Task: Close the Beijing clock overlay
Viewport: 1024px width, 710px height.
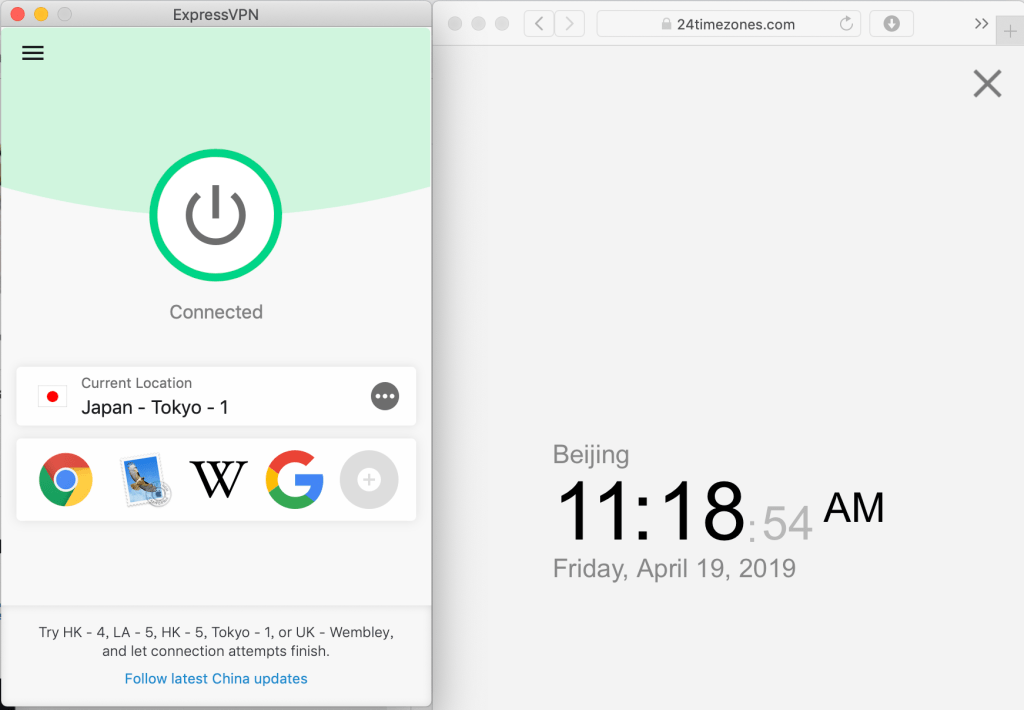Action: [x=987, y=84]
